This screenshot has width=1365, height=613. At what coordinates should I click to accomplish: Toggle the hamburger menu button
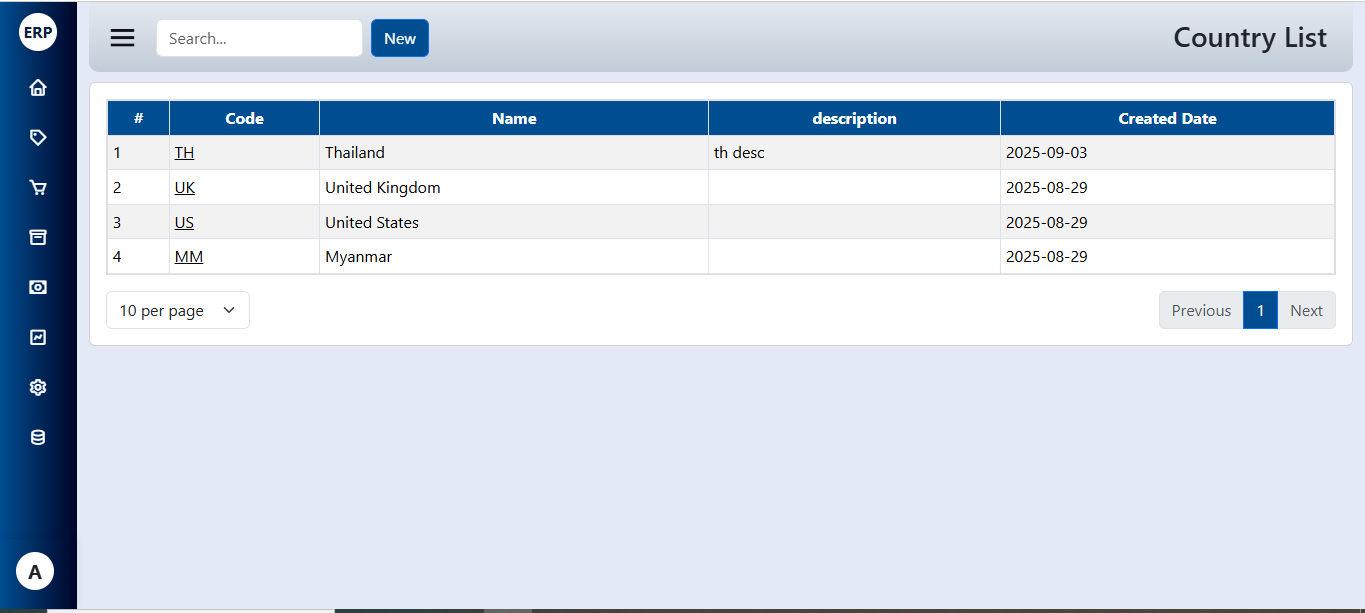[122, 38]
